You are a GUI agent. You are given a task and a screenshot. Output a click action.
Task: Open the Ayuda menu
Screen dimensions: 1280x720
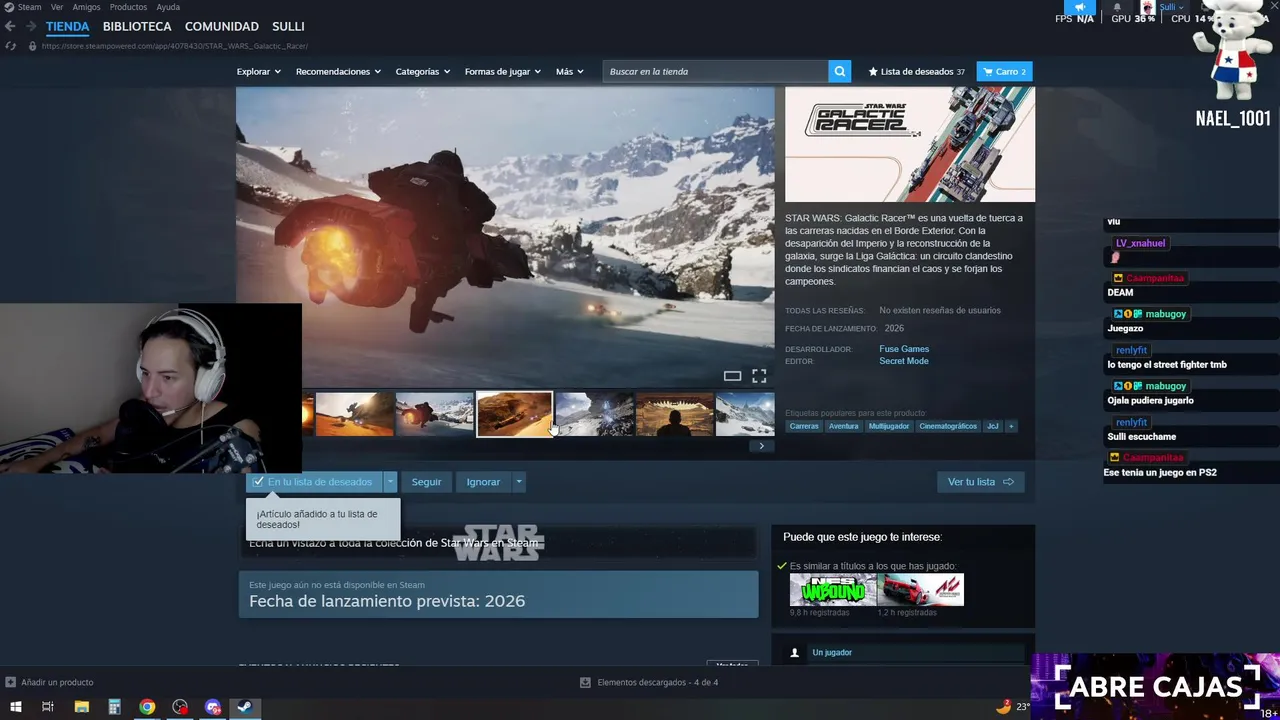click(168, 7)
